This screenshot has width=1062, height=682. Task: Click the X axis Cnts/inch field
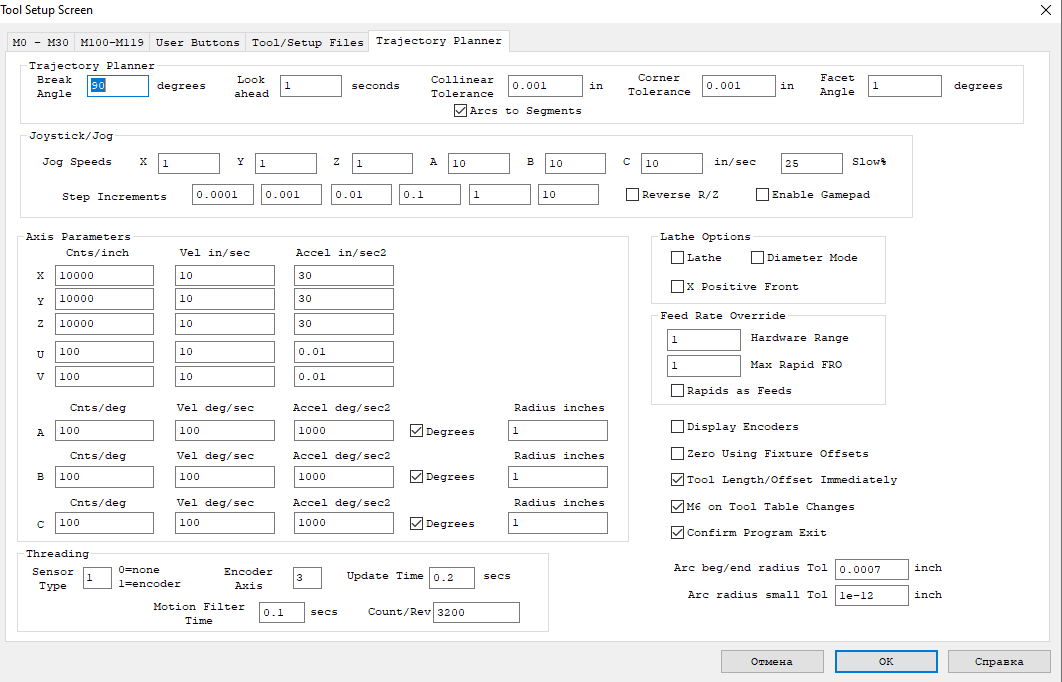pyautogui.click(x=104, y=275)
